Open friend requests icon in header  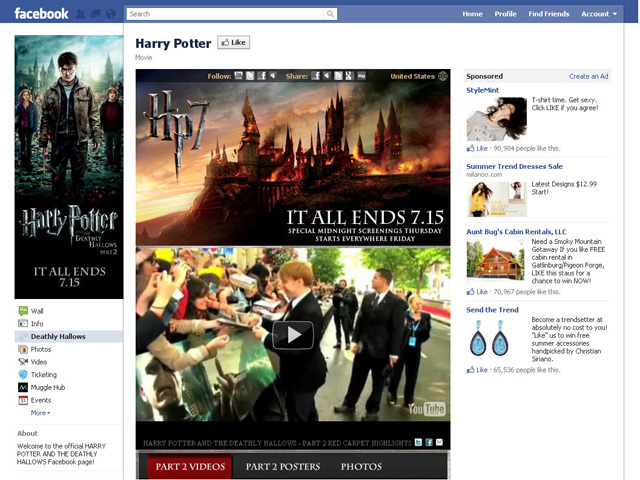[81, 14]
